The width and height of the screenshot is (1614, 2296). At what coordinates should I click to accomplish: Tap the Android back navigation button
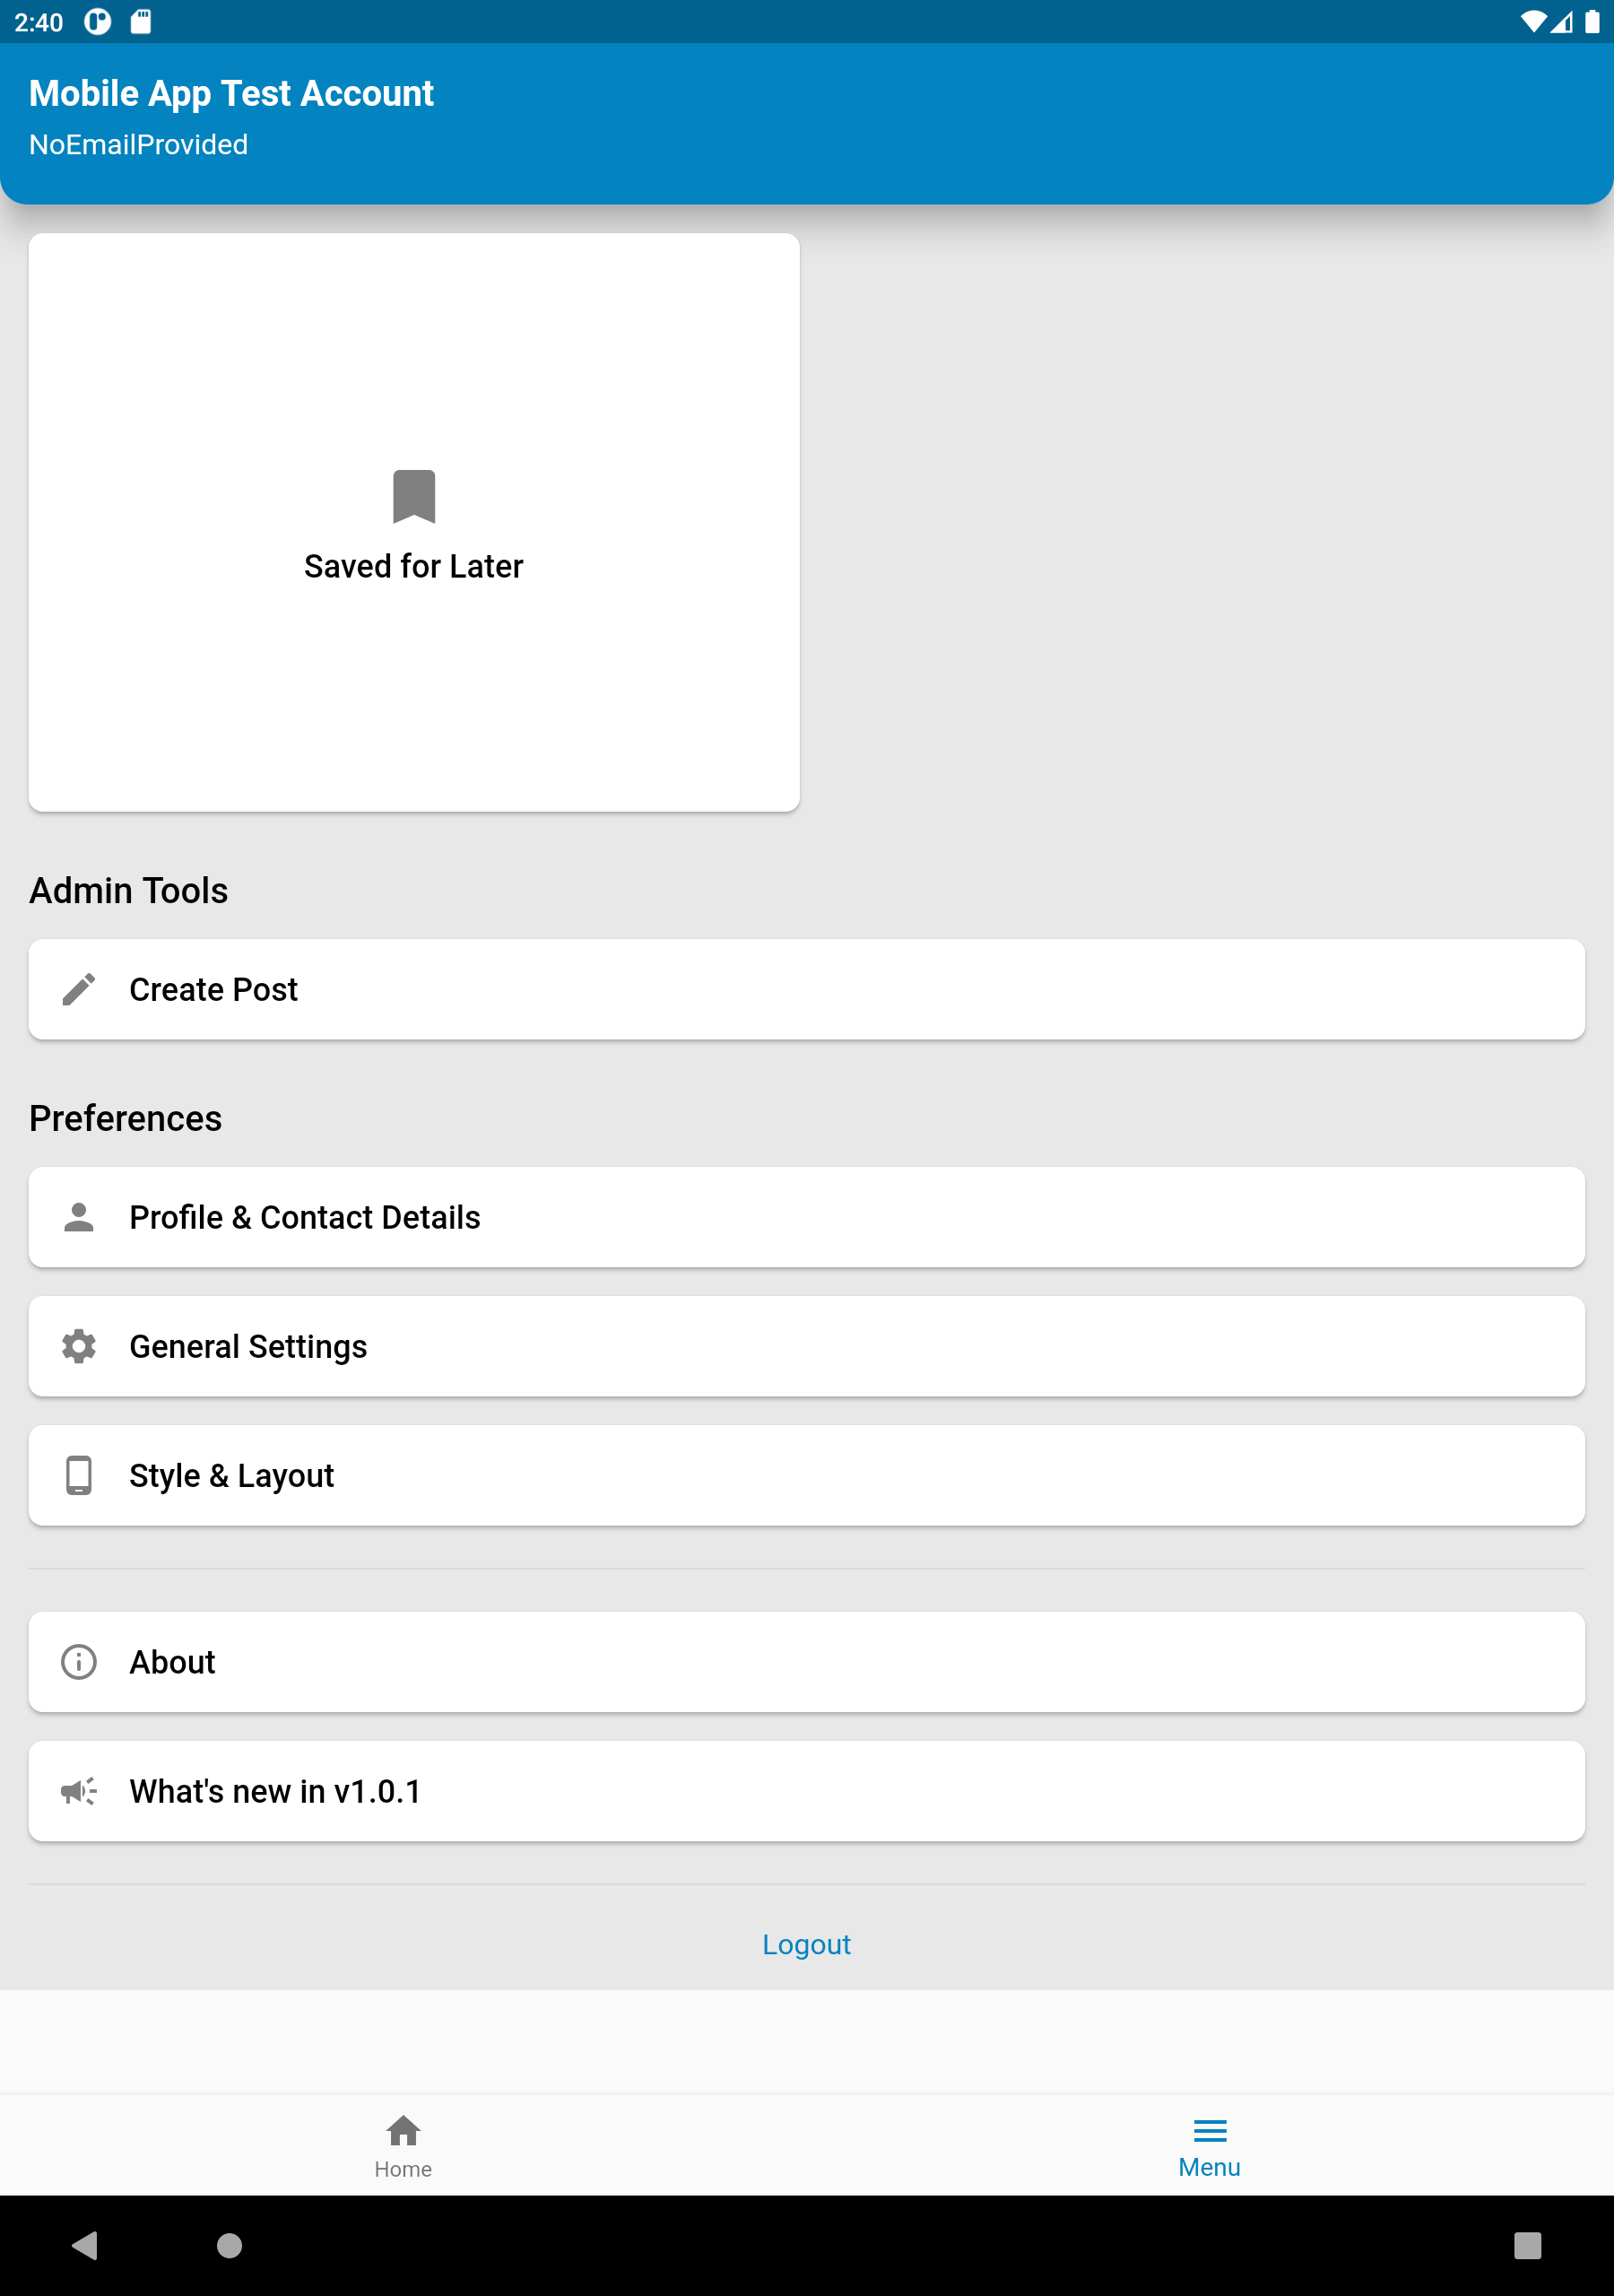click(86, 2246)
